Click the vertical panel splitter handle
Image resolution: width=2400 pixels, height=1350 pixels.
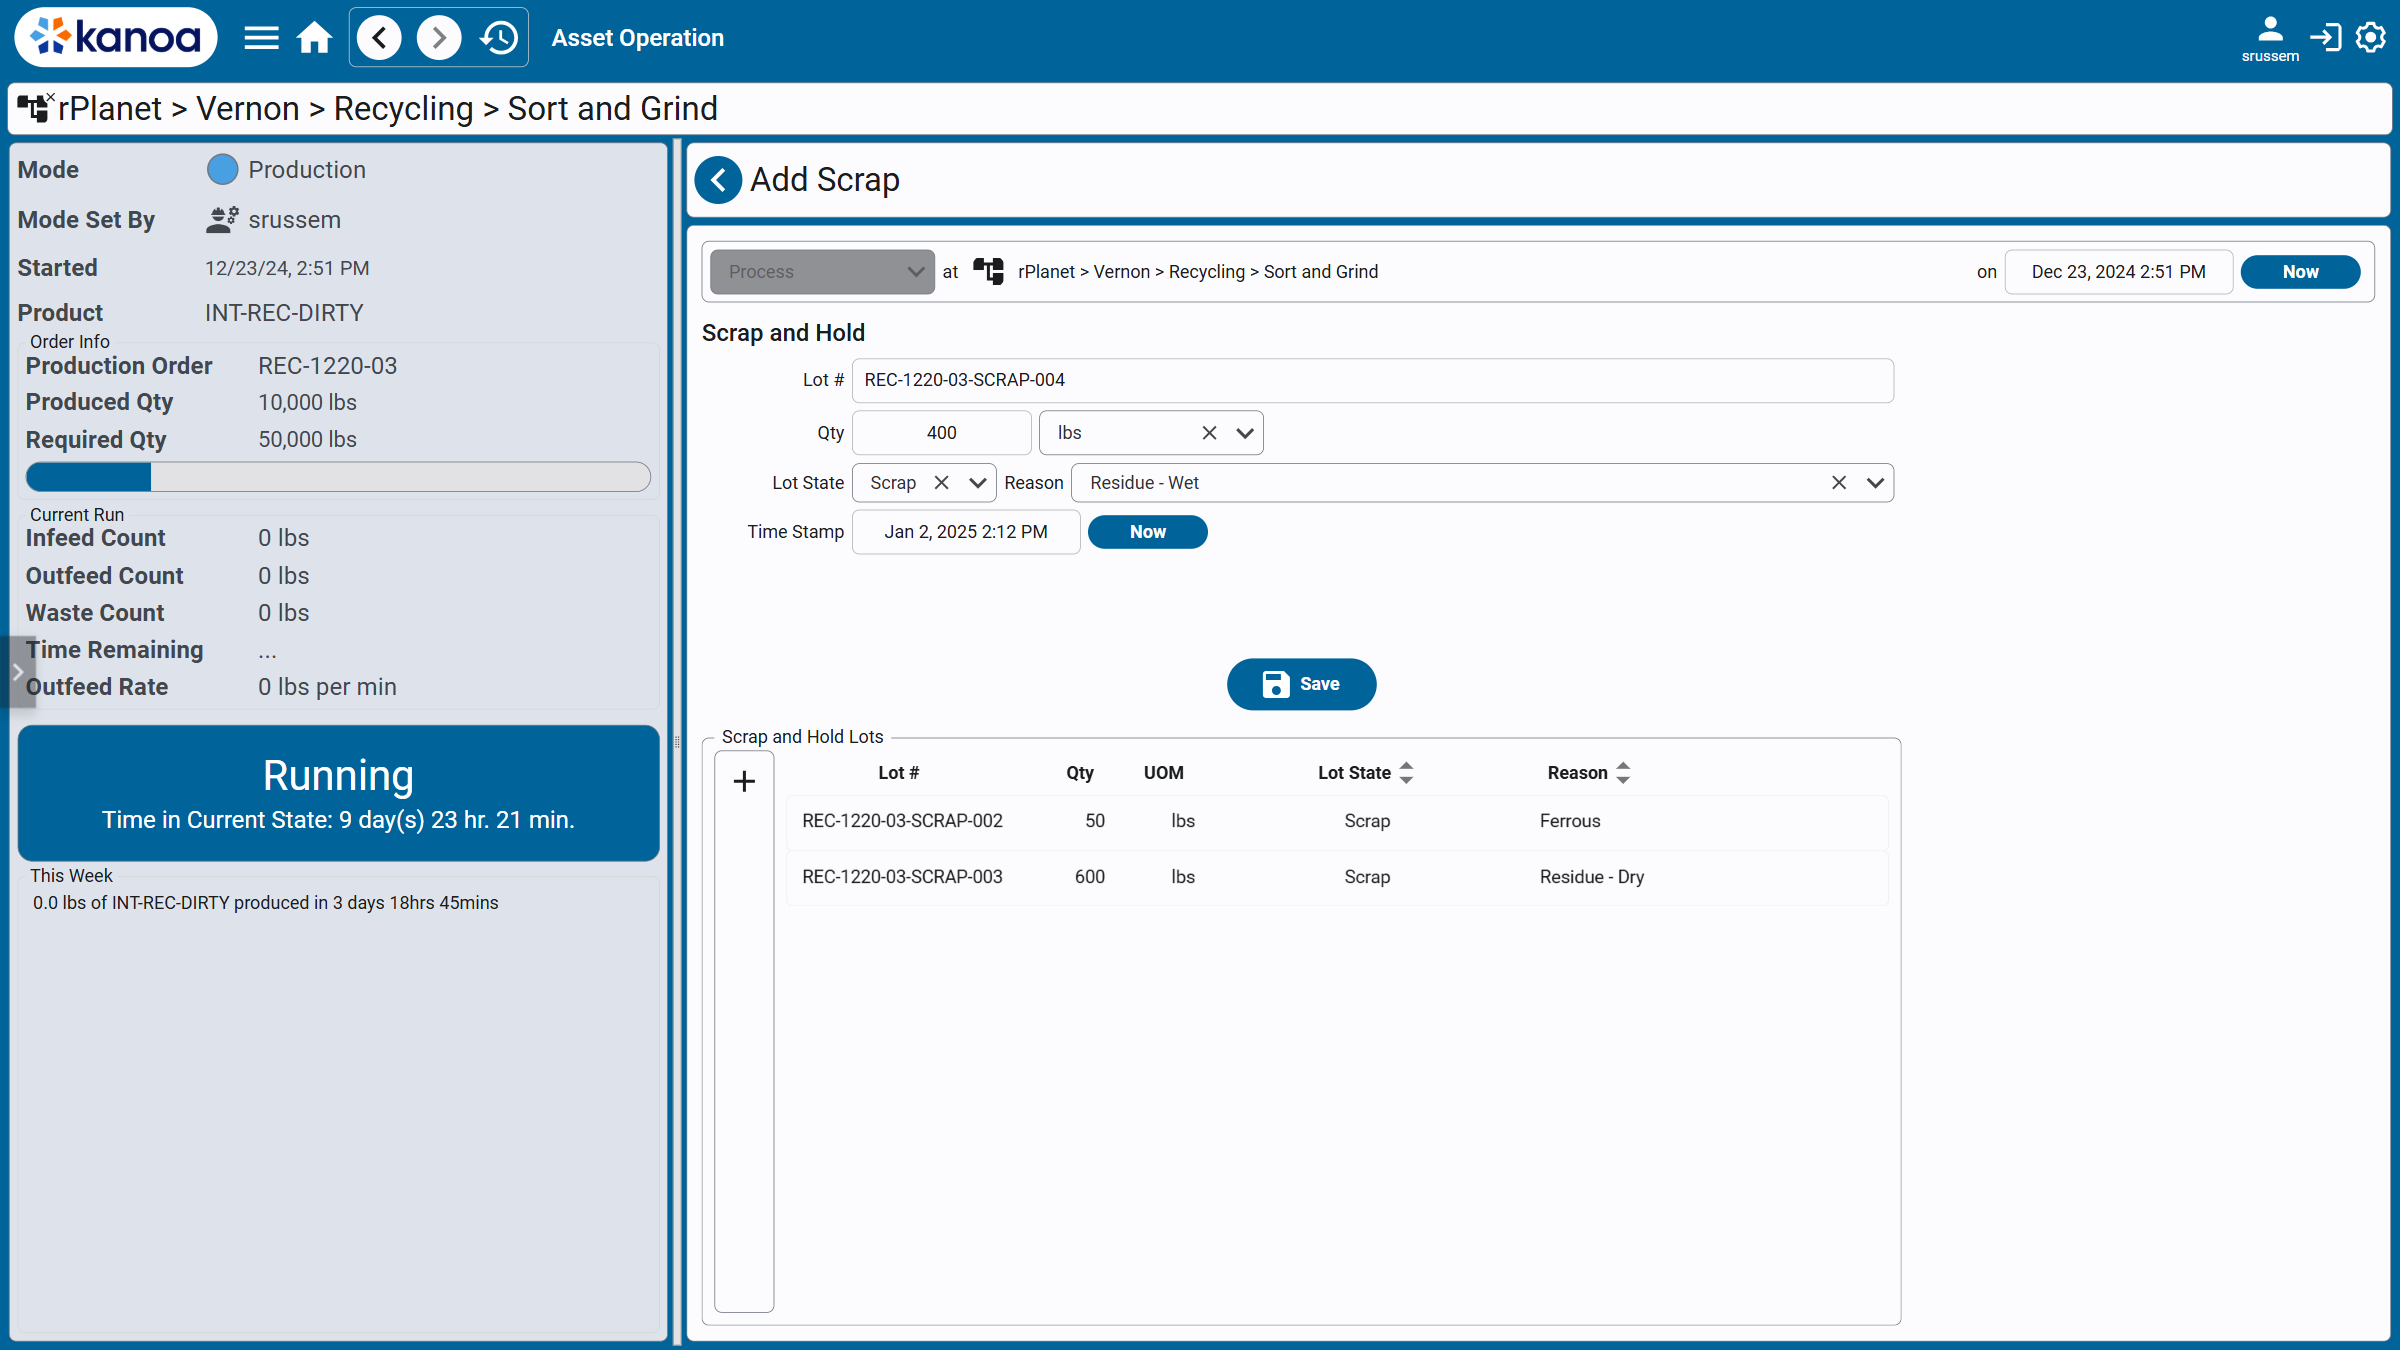pyautogui.click(x=677, y=742)
